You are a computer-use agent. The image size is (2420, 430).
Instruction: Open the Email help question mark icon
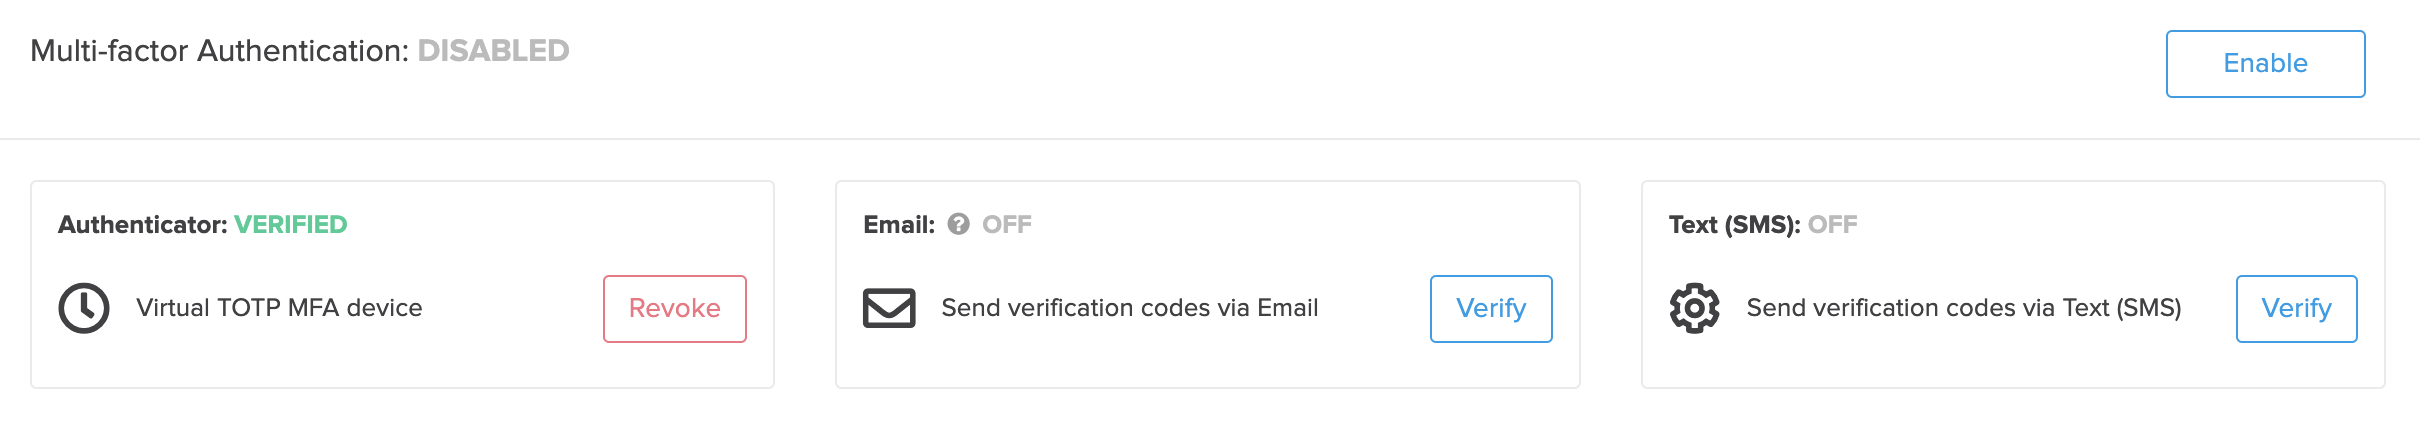point(958,224)
